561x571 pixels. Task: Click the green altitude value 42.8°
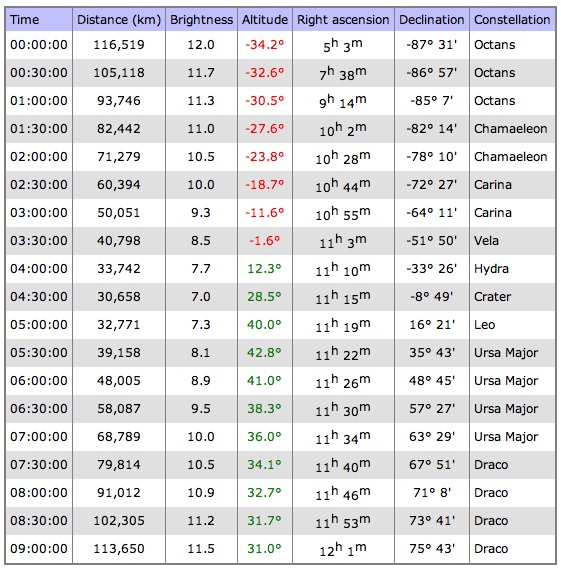[264, 353]
